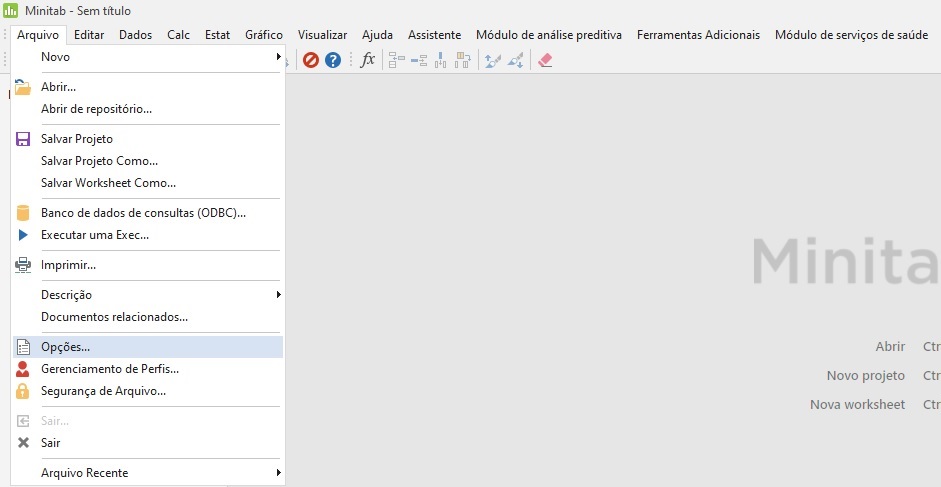Click the move columns toolbar icon

coord(463,60)
